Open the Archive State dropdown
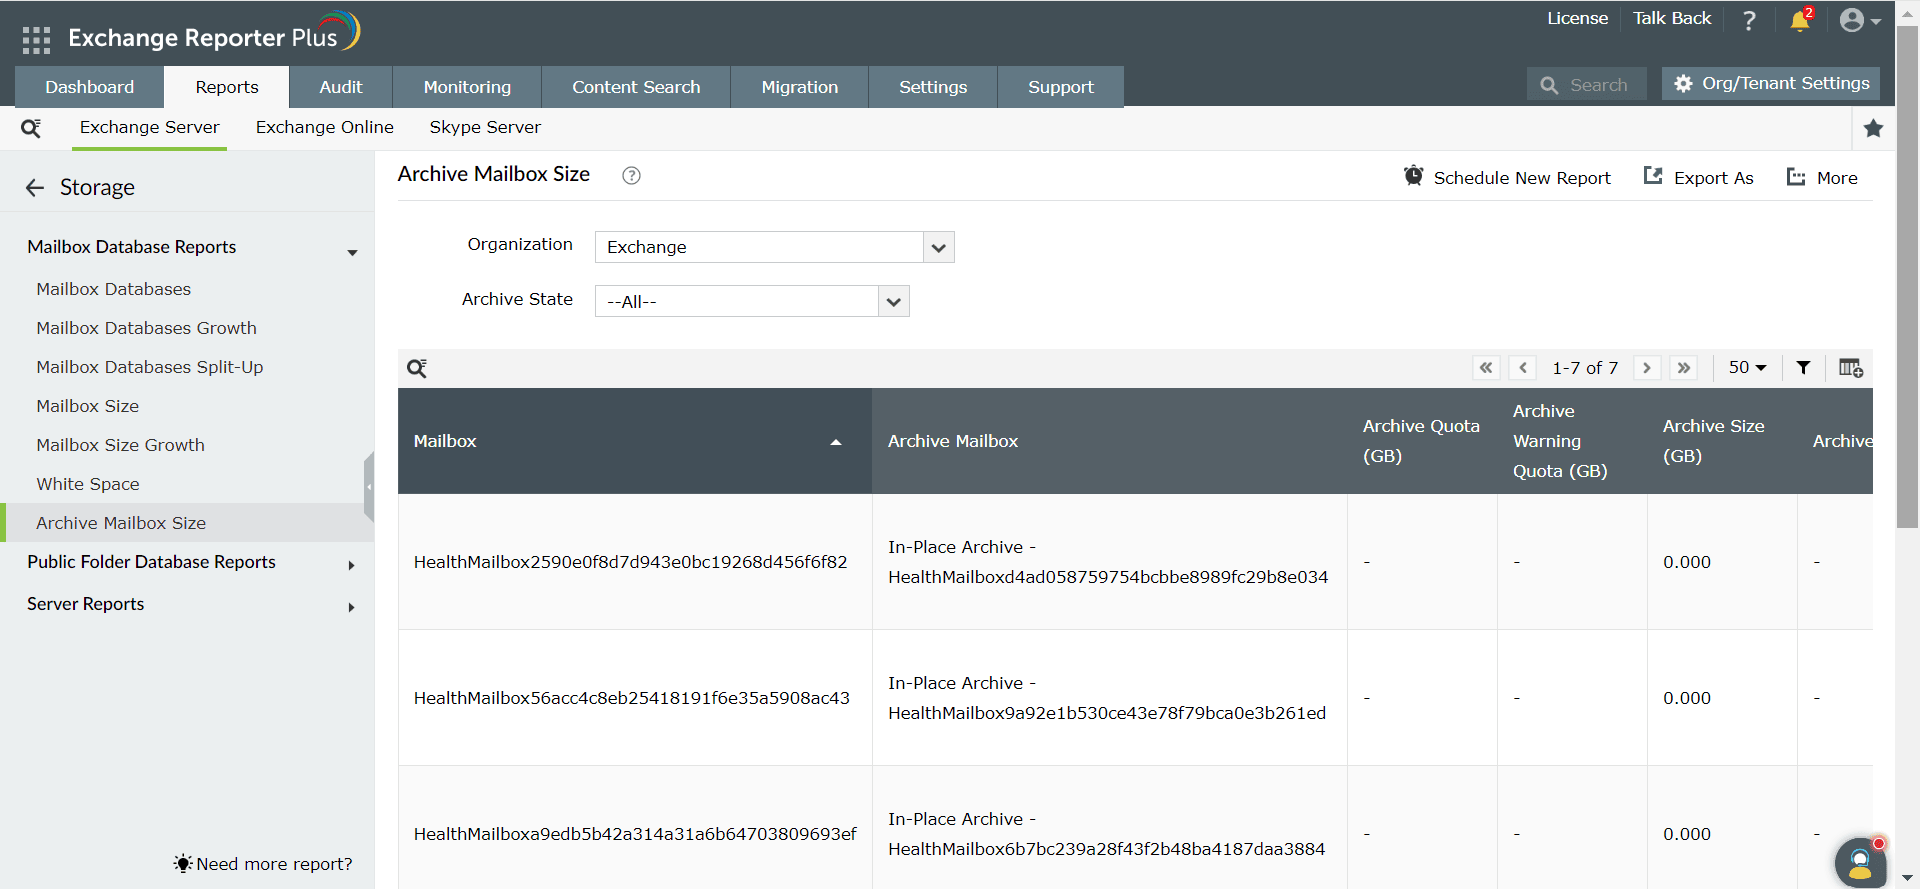1920x889 pixels. (752, 301)
